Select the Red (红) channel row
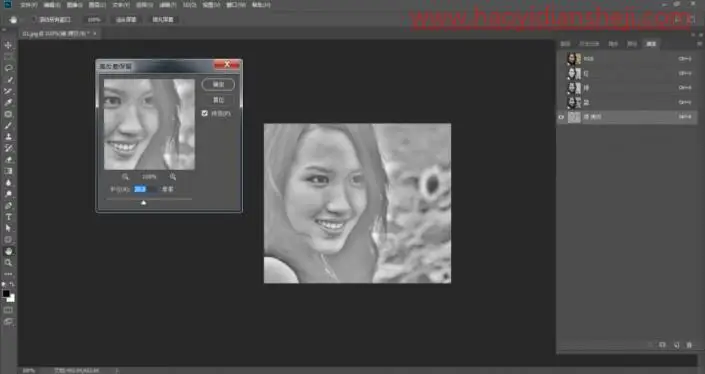Viewport: 705px width, 374px height. pyautogui.click(x=627, y=73)
